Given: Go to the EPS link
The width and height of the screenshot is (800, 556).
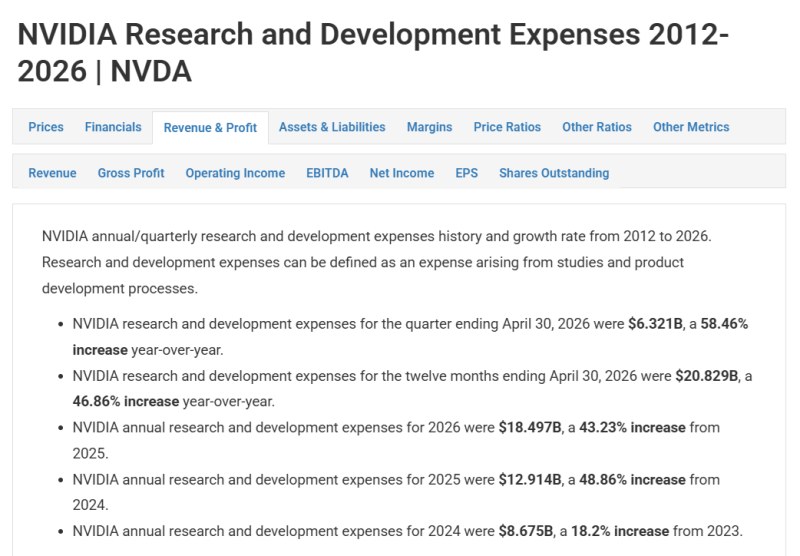Looking at the screenshot, I should coord(467,173).
